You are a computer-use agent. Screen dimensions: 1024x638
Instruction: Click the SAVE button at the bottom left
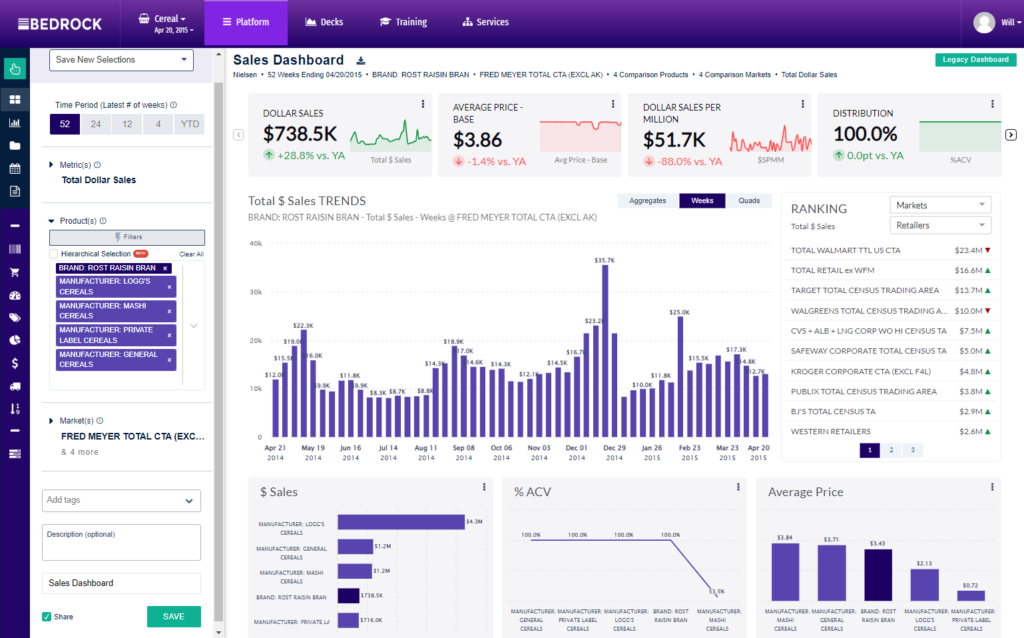(173, 617)
